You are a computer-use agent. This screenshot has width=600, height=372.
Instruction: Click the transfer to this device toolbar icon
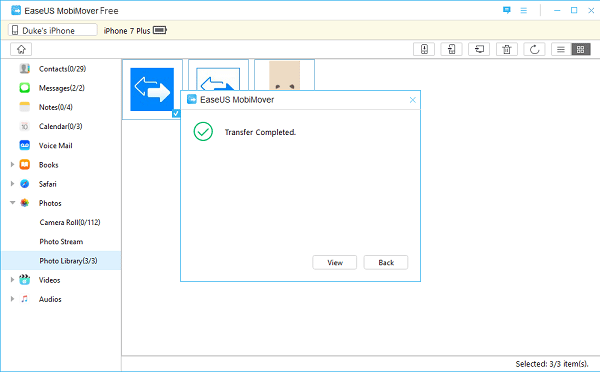click(424, 49)
